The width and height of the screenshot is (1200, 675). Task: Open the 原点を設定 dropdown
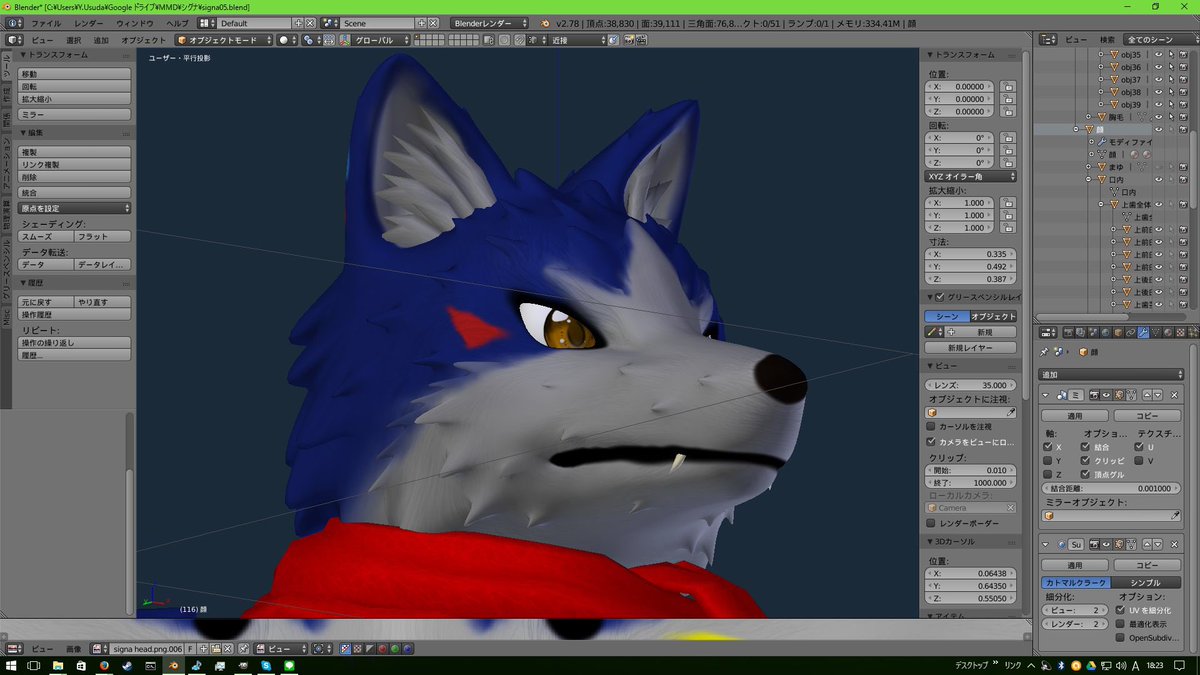point(75,208)
